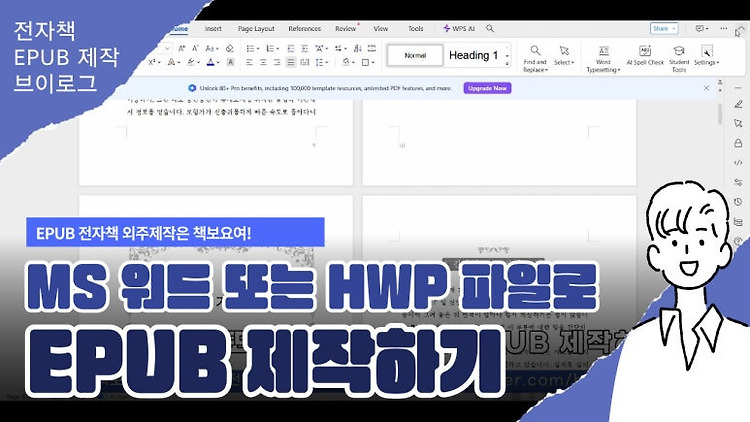Click the font color A swatch

(210, 62)
